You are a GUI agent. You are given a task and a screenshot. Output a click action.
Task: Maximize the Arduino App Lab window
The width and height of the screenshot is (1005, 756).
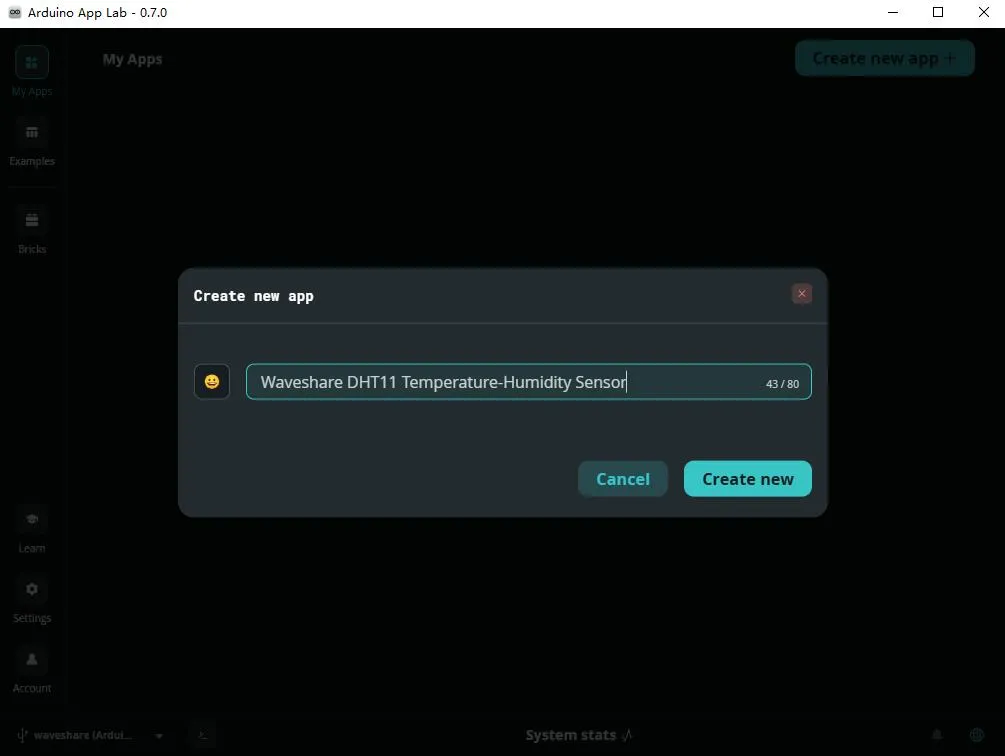point(938,12)
